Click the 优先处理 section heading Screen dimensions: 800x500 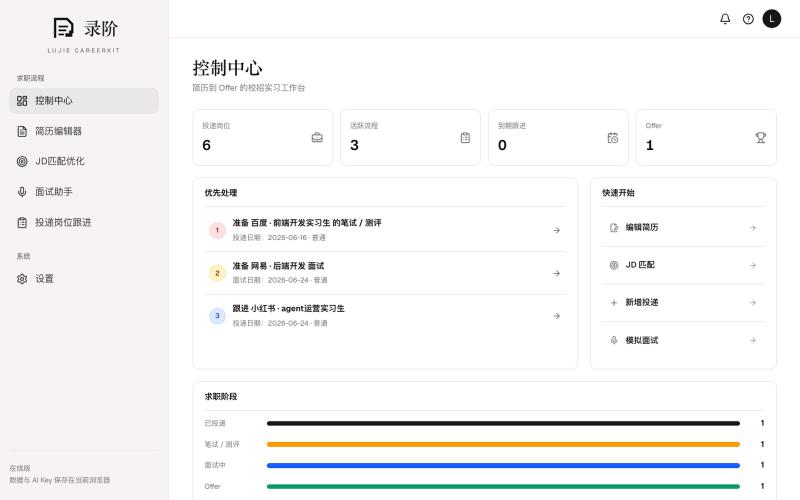pos(221,193)
